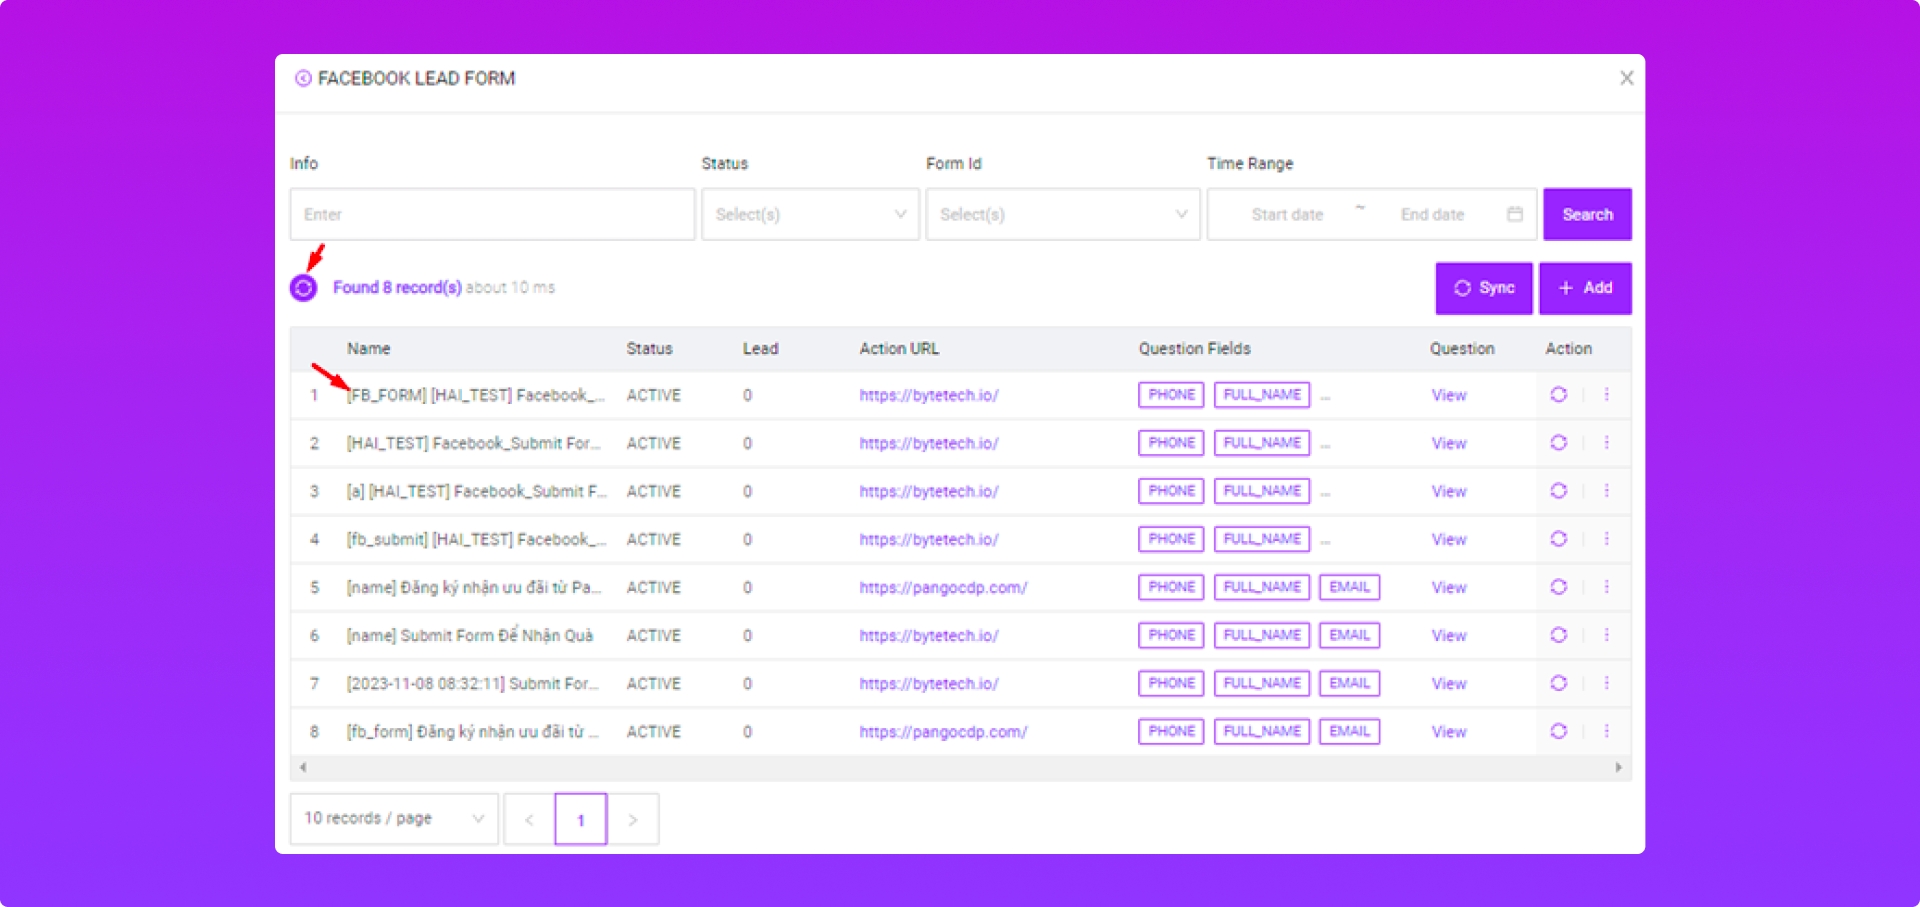Open the Form Id dropdown

coord(1062,214)
